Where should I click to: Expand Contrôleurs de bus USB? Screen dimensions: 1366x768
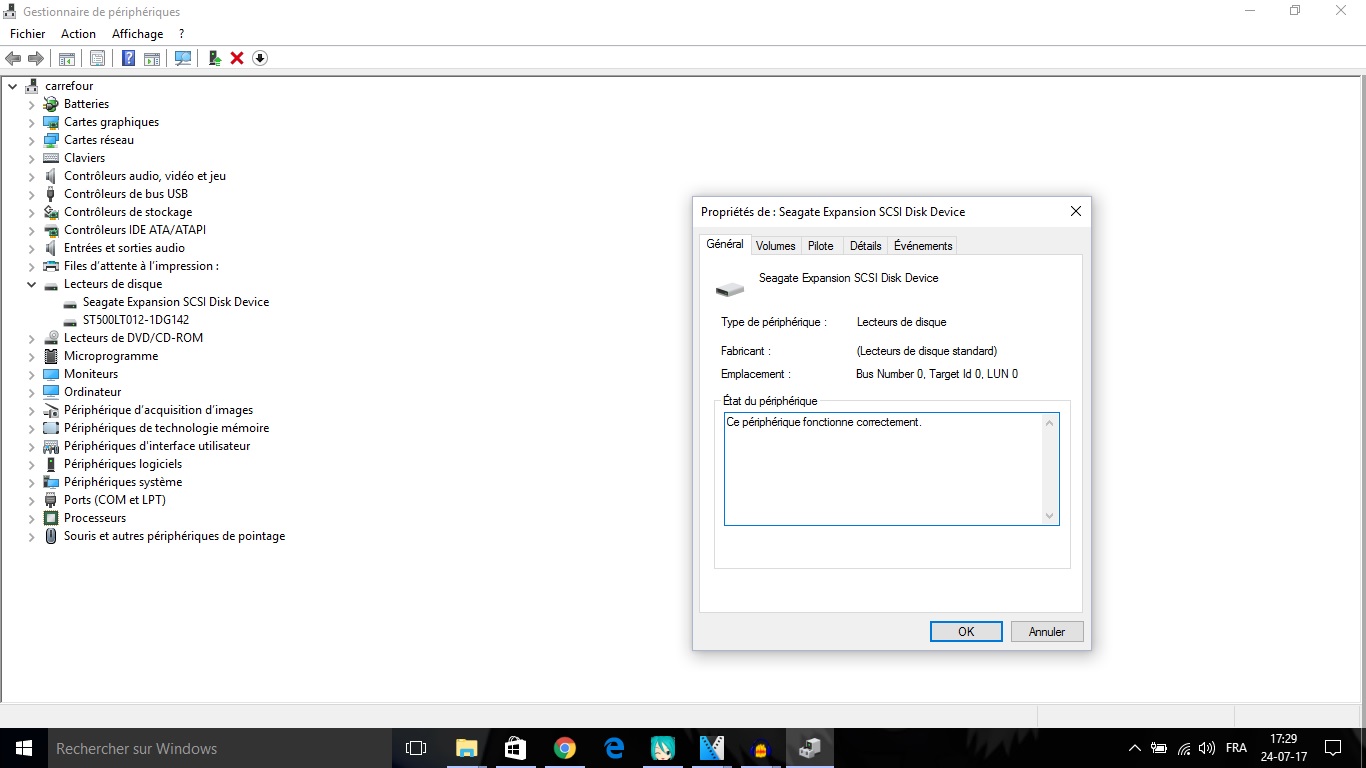31,194
